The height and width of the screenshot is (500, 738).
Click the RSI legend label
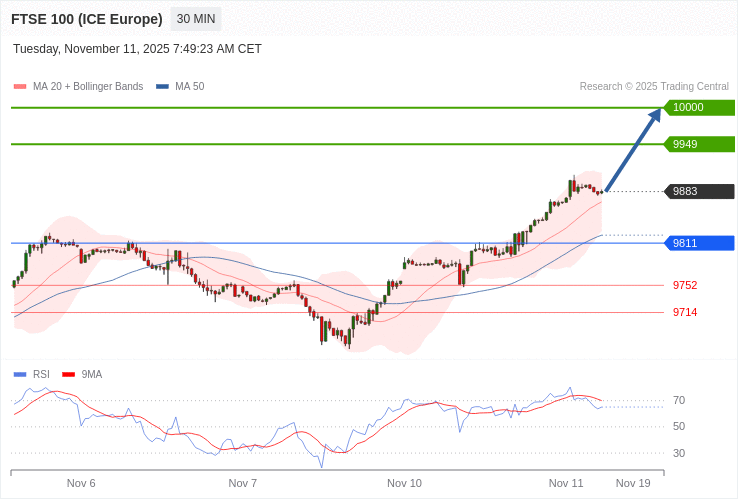(x=41, y=374)
